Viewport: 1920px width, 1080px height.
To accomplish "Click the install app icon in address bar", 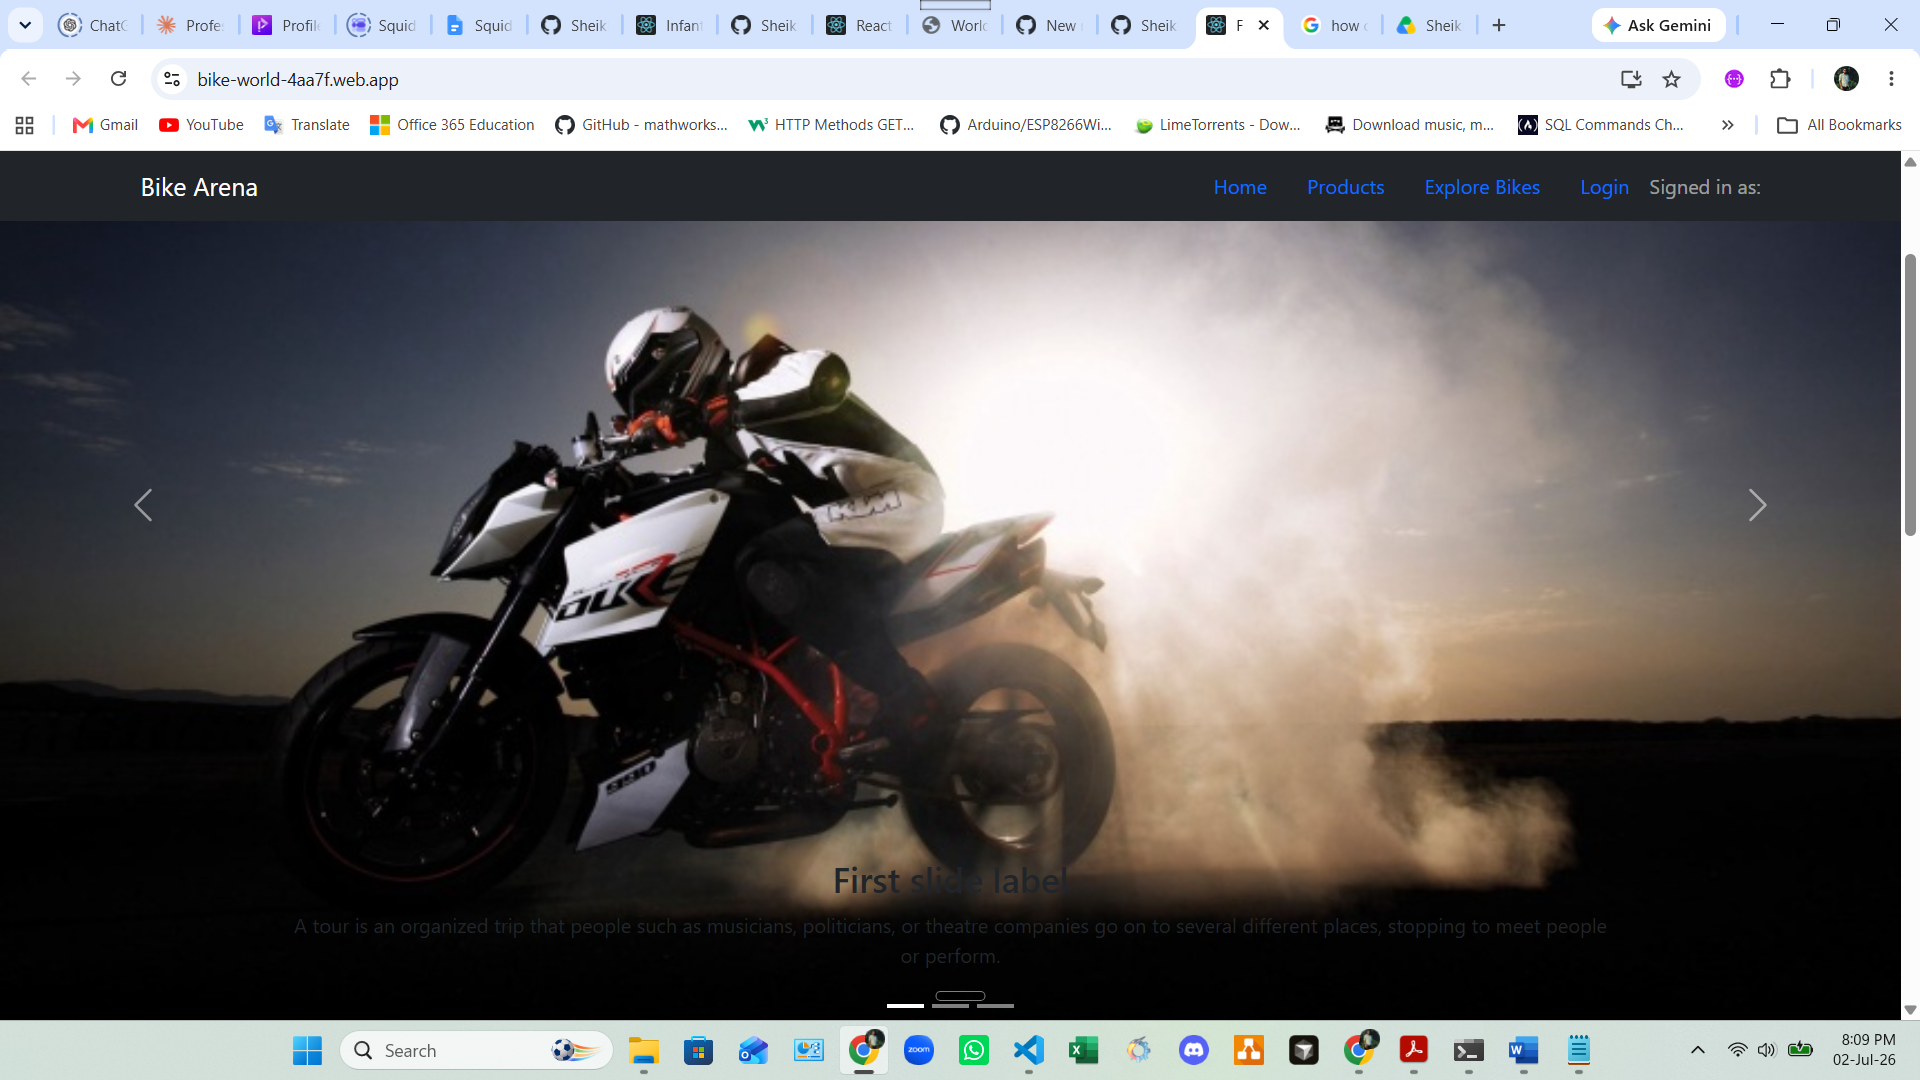I will click(x=1631, y=79).
